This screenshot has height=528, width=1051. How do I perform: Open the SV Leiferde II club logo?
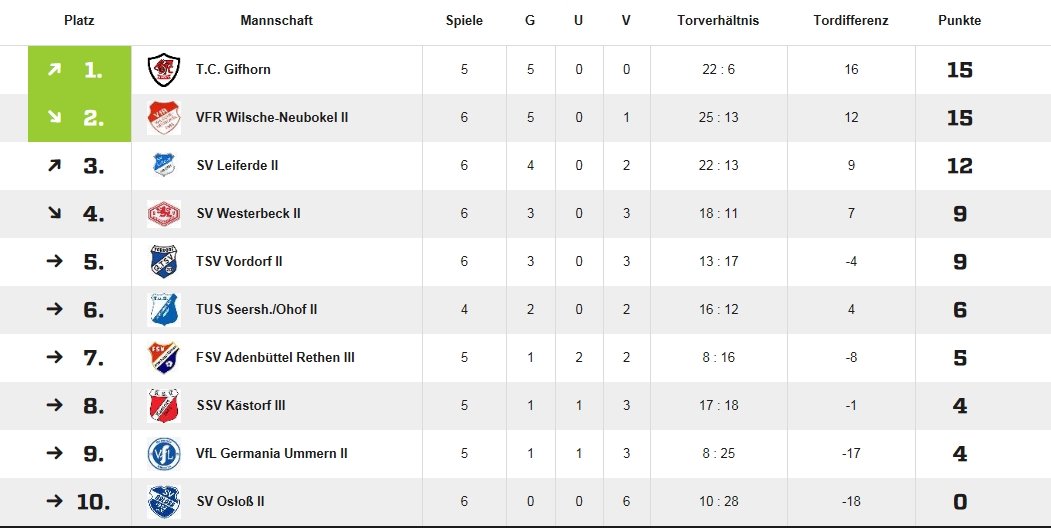coord(164,166)
